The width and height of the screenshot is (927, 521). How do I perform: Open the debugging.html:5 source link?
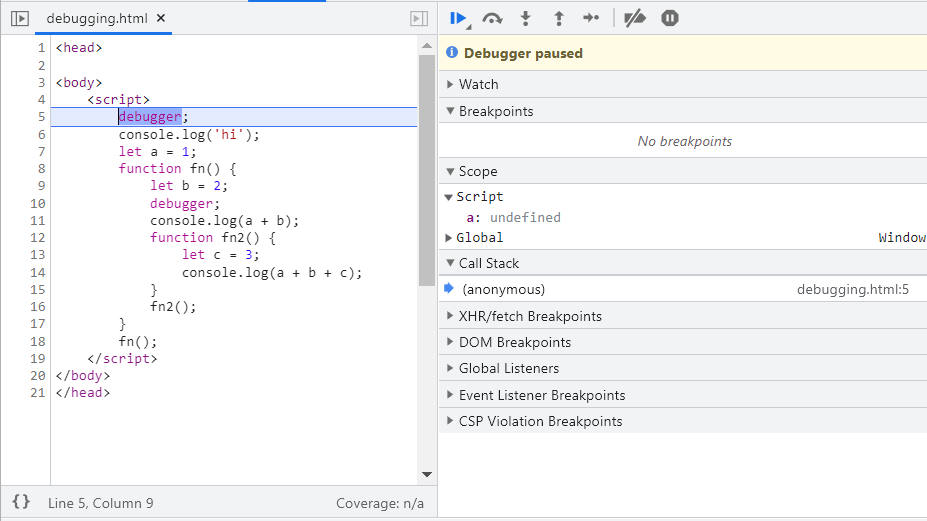853,289
